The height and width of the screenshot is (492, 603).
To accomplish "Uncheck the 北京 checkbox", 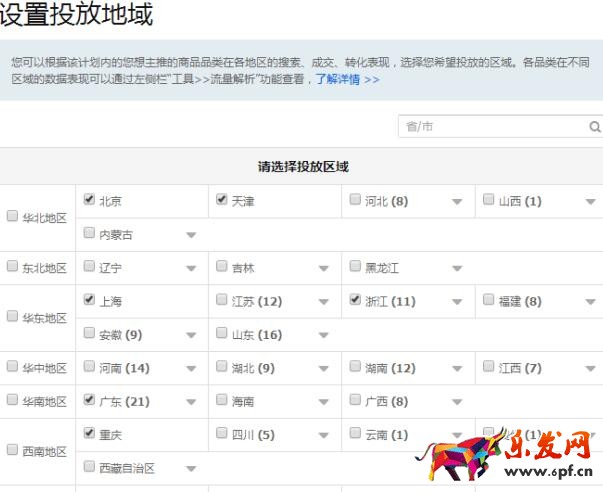I will coord(89,200).
